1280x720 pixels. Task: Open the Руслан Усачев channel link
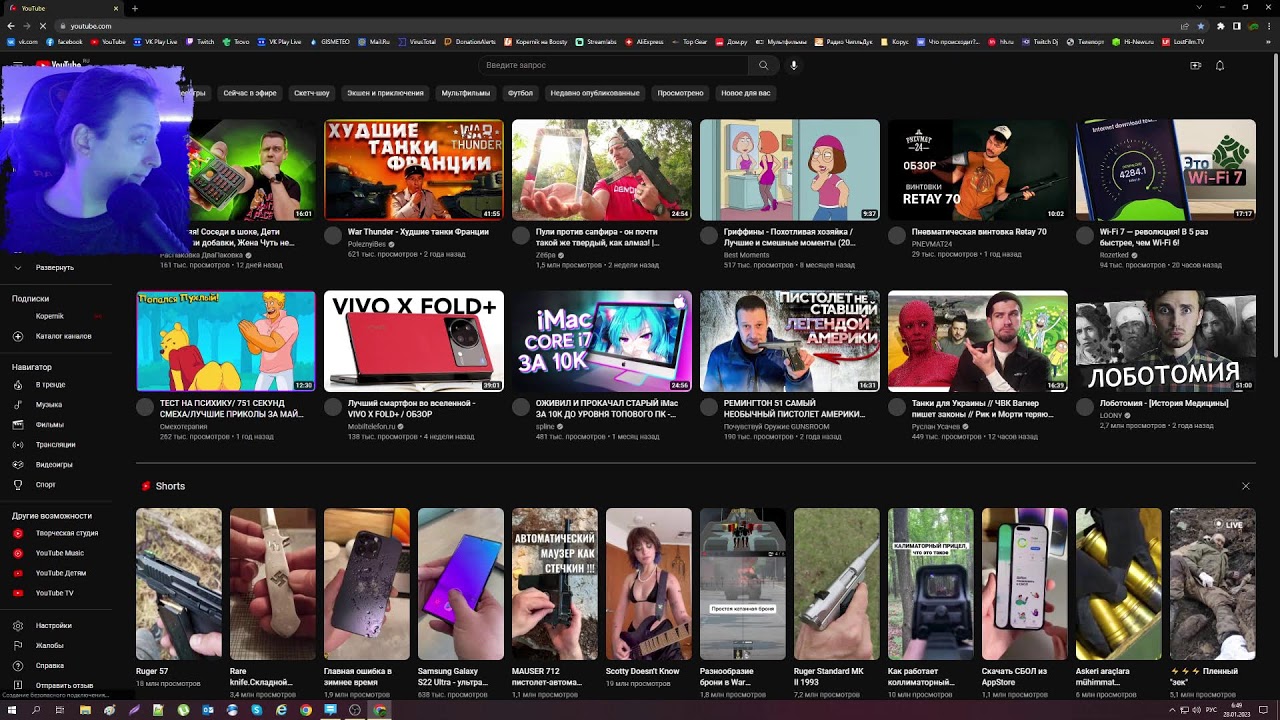point(937,427)
